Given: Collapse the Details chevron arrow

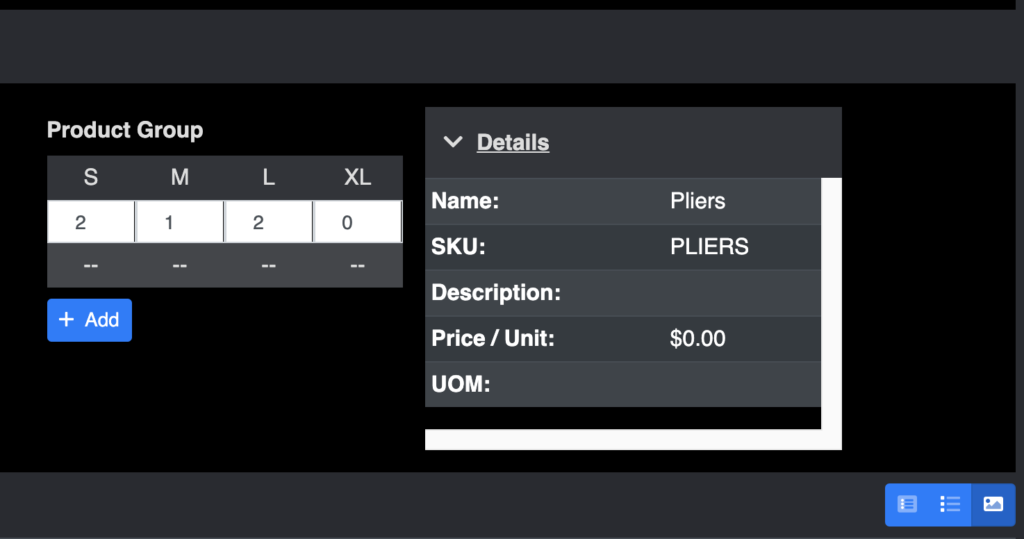Looking at the screenshot, I should click(x=453, y=142).
